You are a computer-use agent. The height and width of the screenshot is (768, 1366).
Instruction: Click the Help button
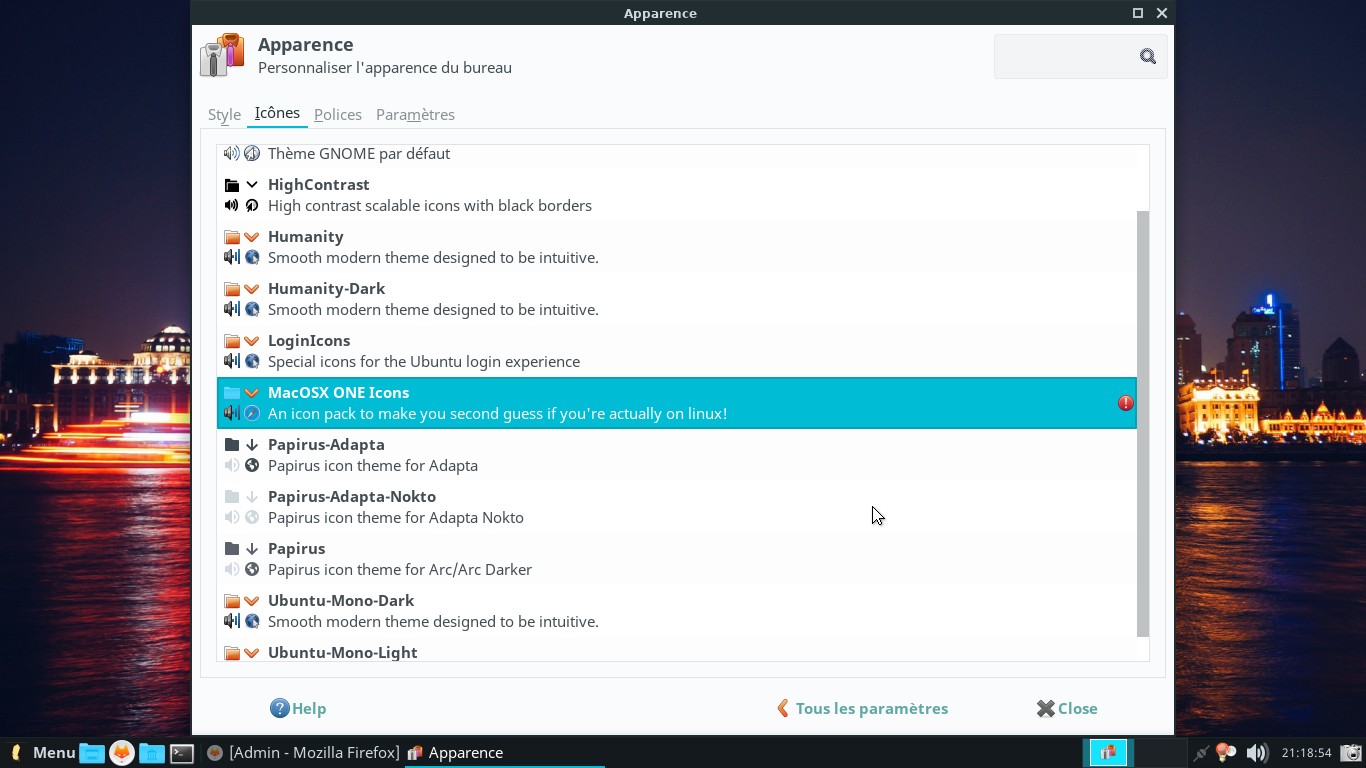pyautogui.click(x=298, y=709)
